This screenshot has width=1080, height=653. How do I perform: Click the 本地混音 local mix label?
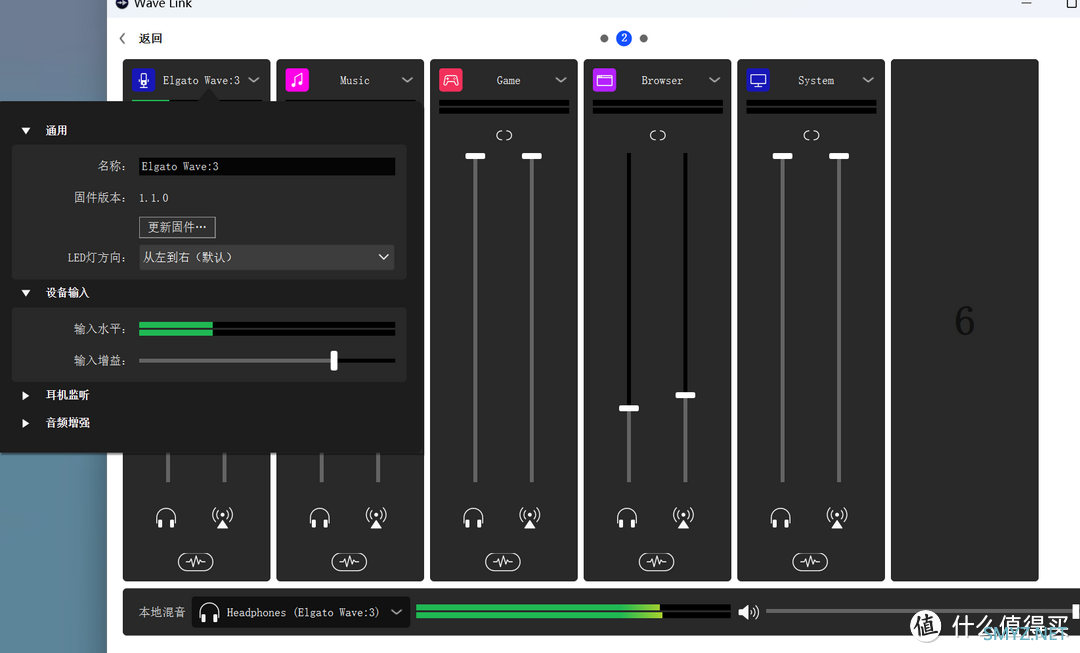[162, 612]
